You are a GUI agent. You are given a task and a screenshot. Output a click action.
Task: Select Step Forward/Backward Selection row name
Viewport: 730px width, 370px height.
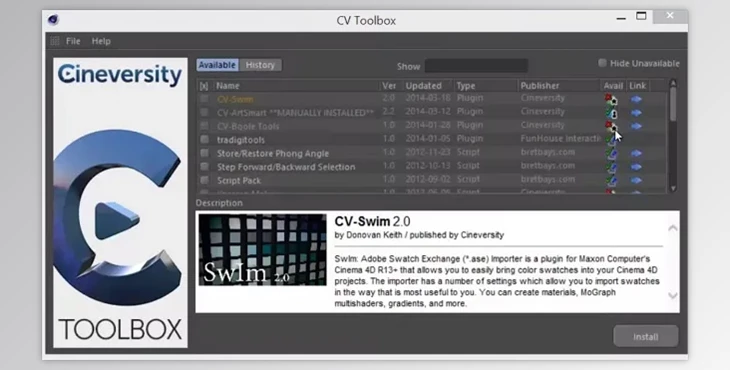tap(286, 167)
